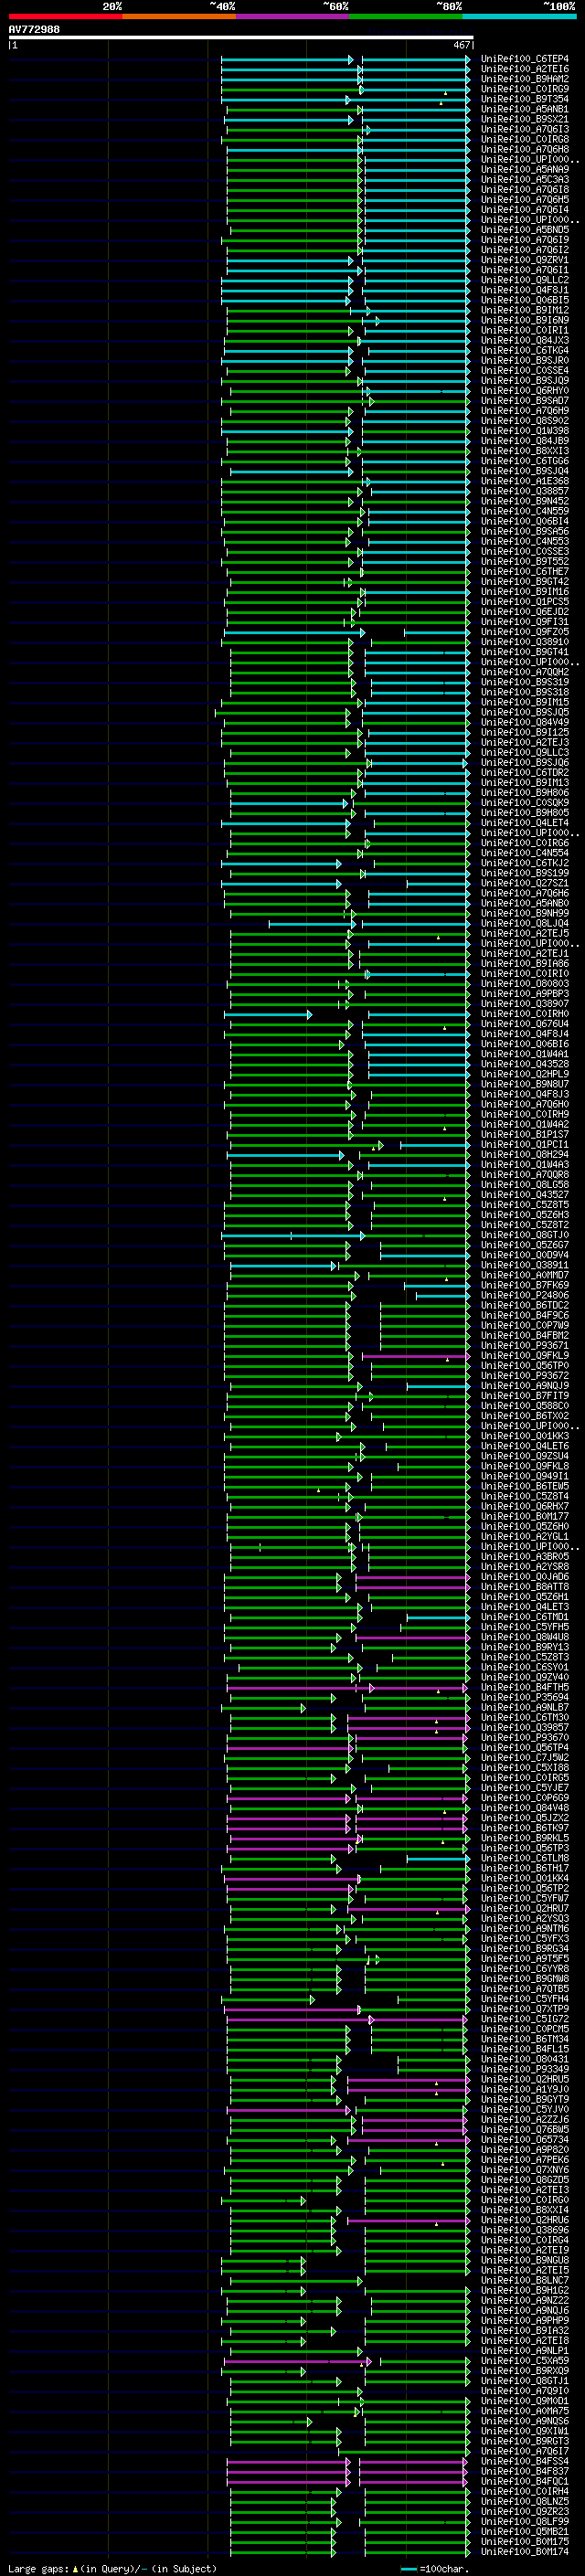Select the UniRef100_B8LNC7 label
Screen dimensions: 585x2576
(x=525, y=2281)
